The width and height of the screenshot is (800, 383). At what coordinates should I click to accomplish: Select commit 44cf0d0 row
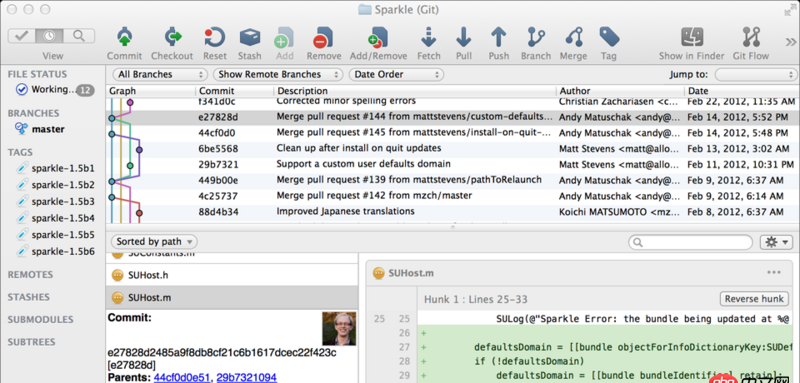coord(452,133)
